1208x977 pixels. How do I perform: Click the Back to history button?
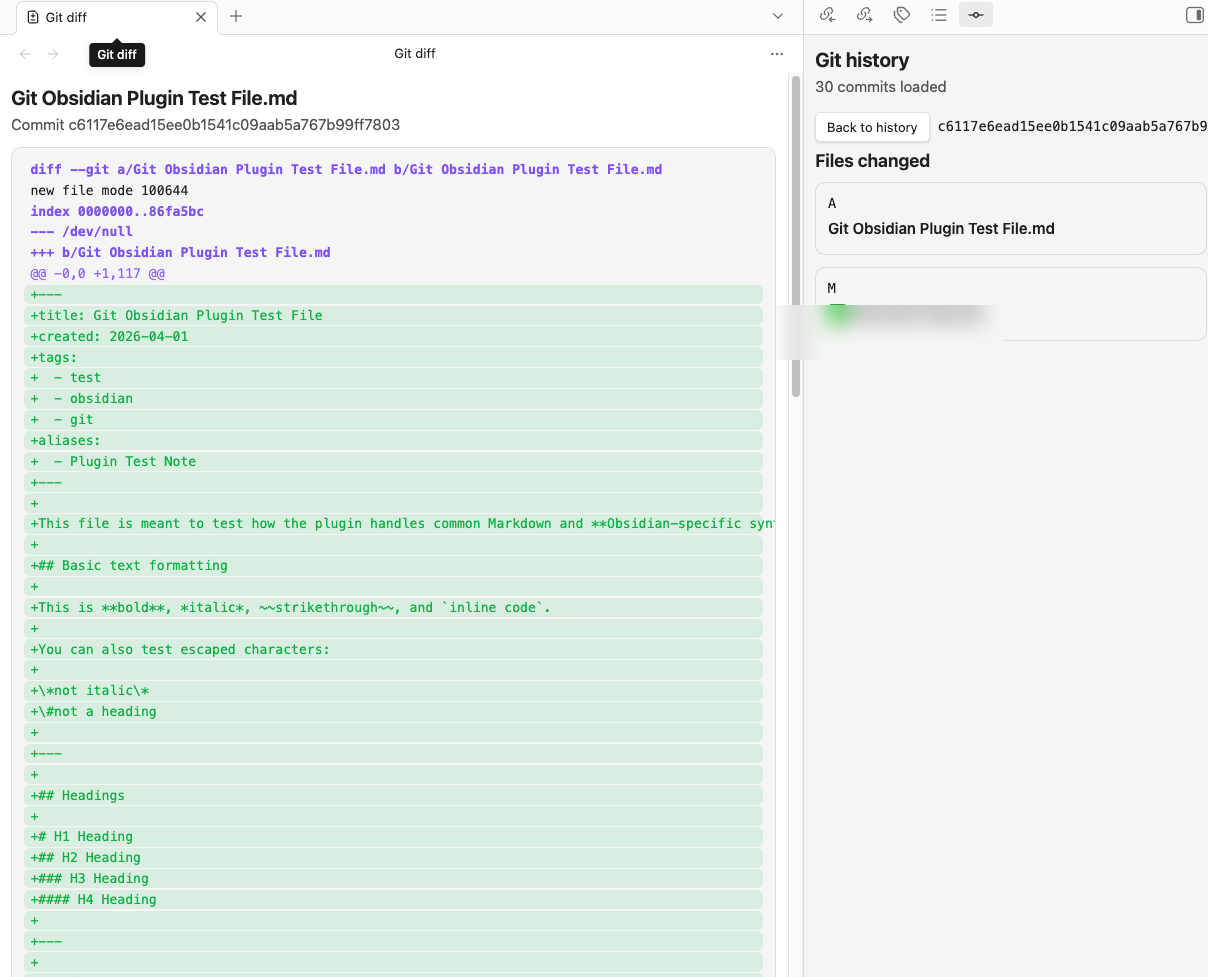(872, 127)
